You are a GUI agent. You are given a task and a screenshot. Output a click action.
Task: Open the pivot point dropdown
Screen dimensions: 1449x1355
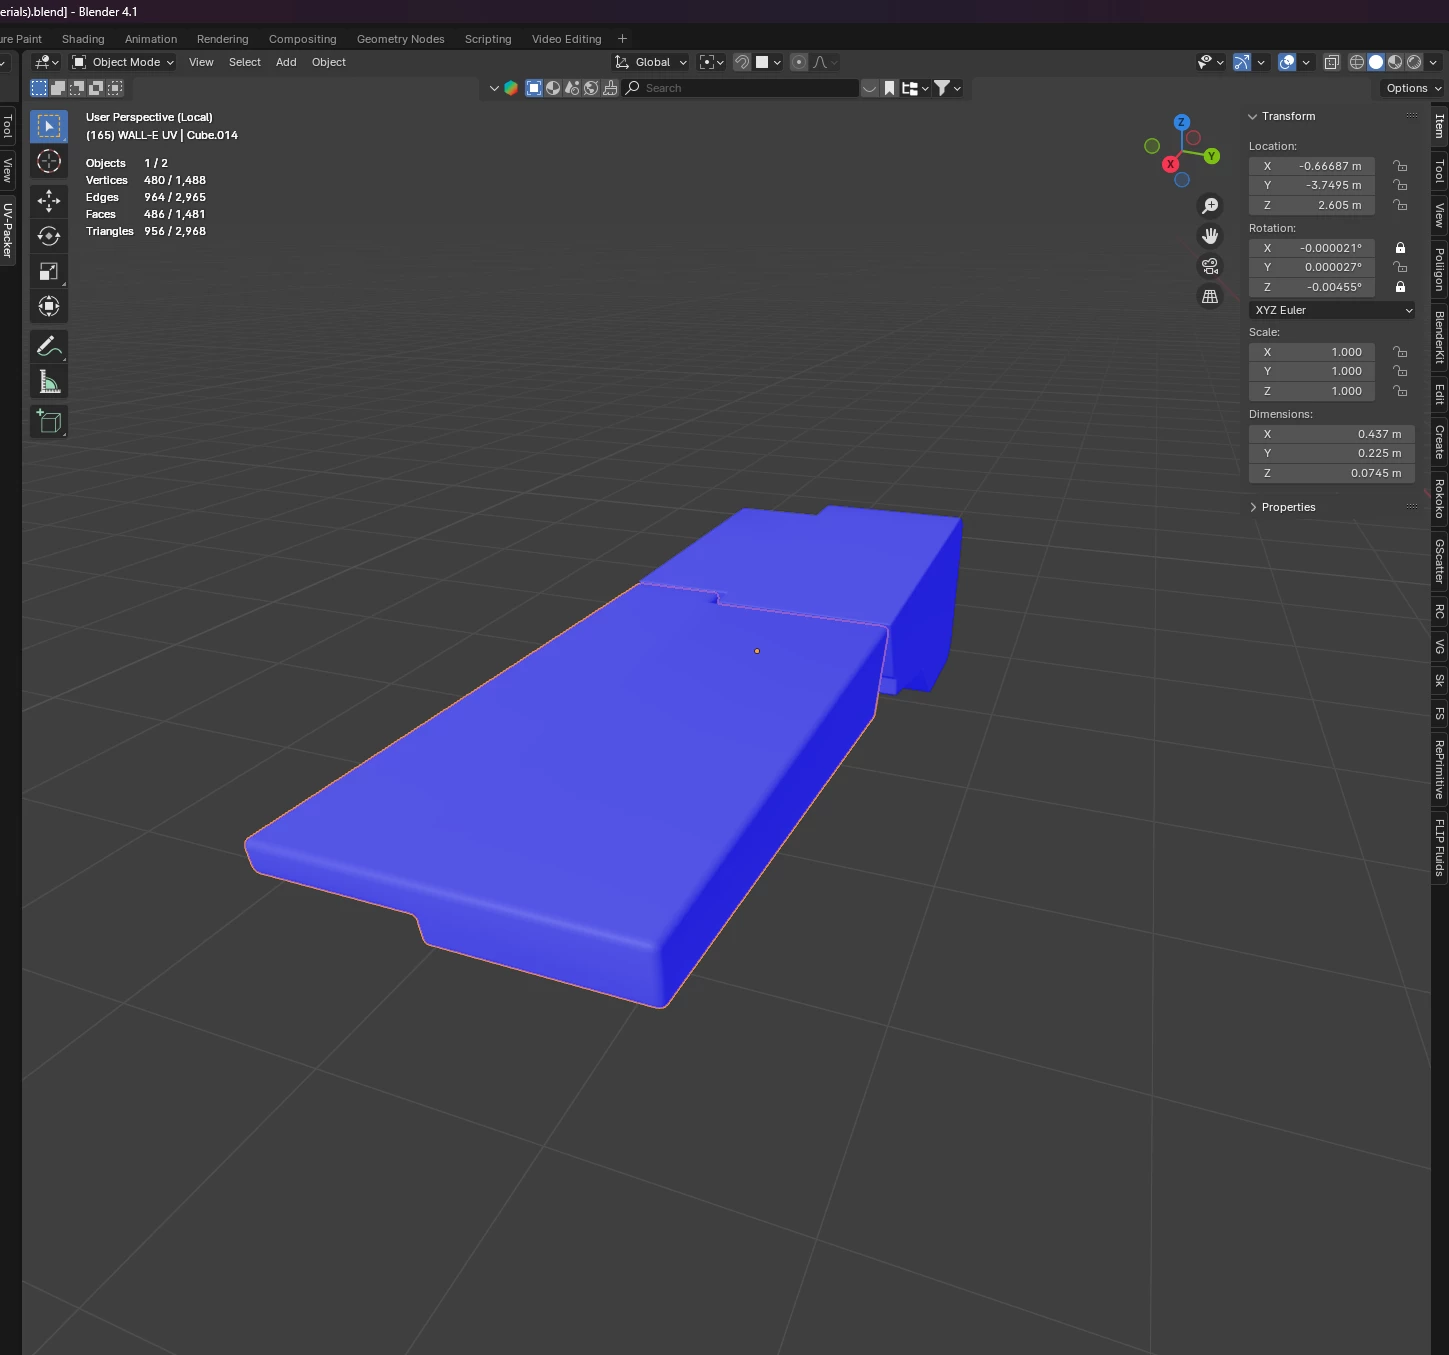click(x=711, y=62)
